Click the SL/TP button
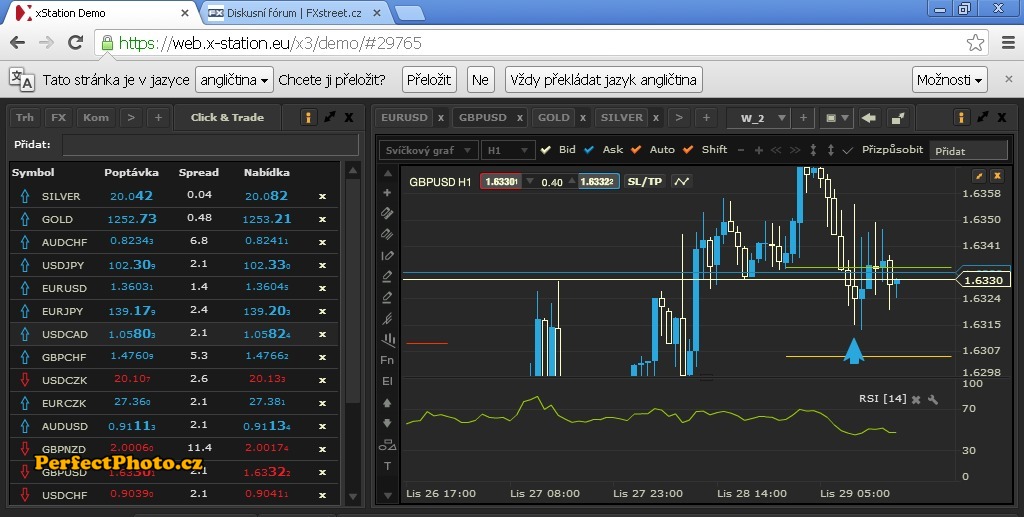Screen dimensions: 1024x517 click(x=645, y=181)
